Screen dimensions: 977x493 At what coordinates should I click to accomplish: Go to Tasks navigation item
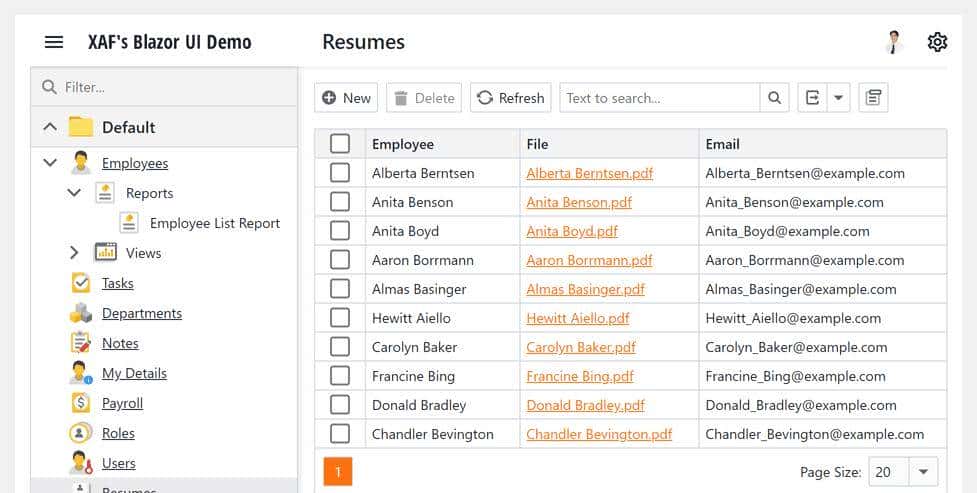click(x=117, y=283)
